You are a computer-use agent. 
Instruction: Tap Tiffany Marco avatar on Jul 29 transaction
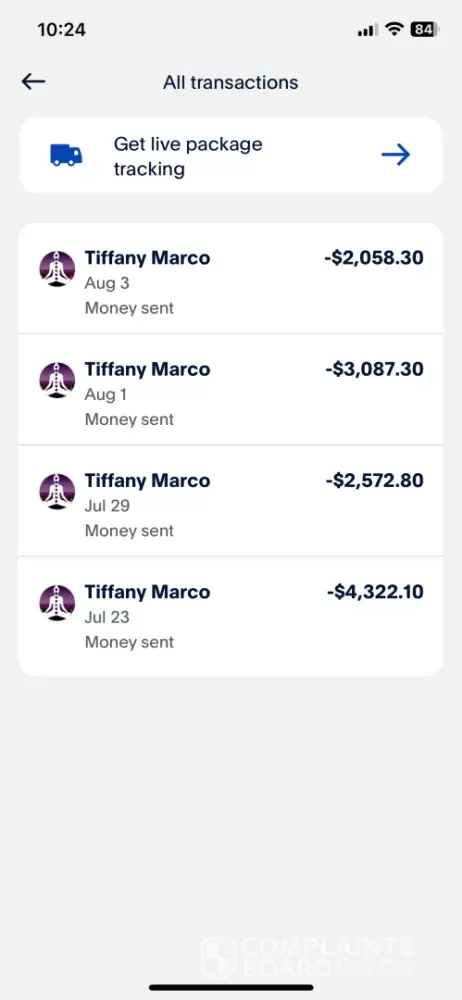click(x=57, y=492)
